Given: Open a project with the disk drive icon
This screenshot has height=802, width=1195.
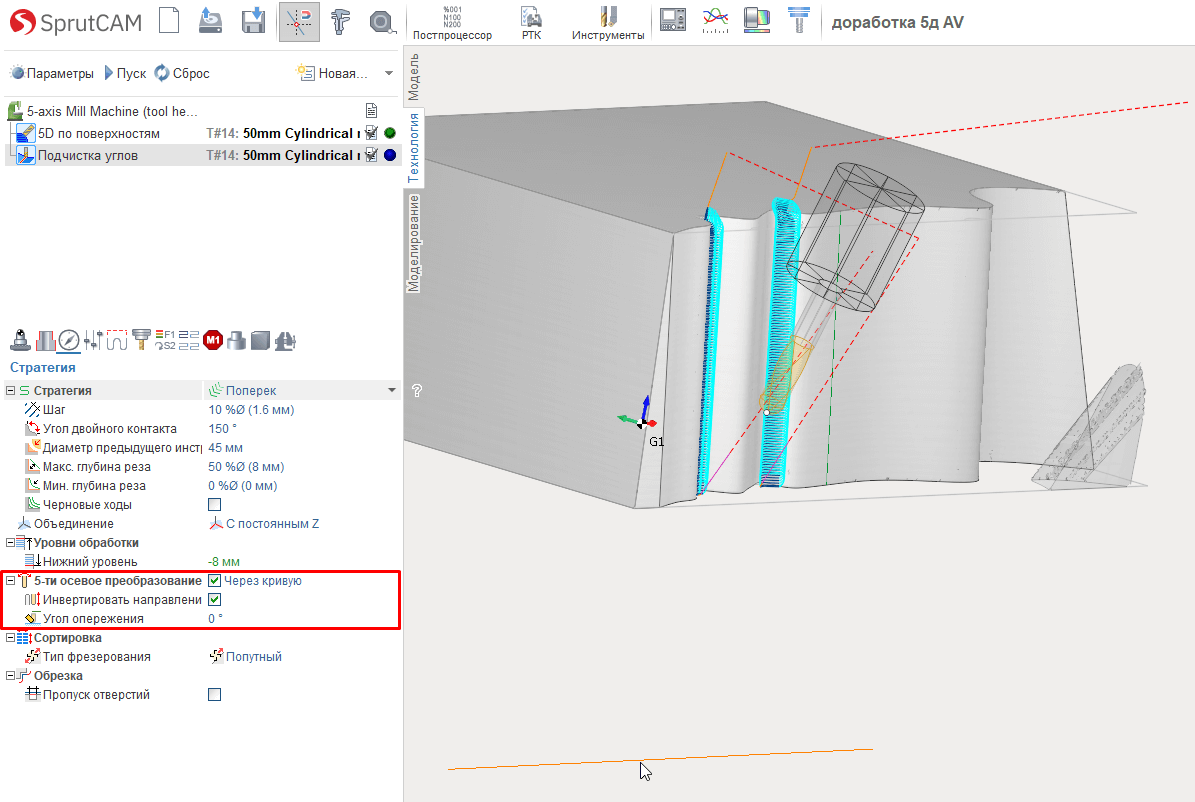Looking at the screenshot, I should [x=210, y=21].
